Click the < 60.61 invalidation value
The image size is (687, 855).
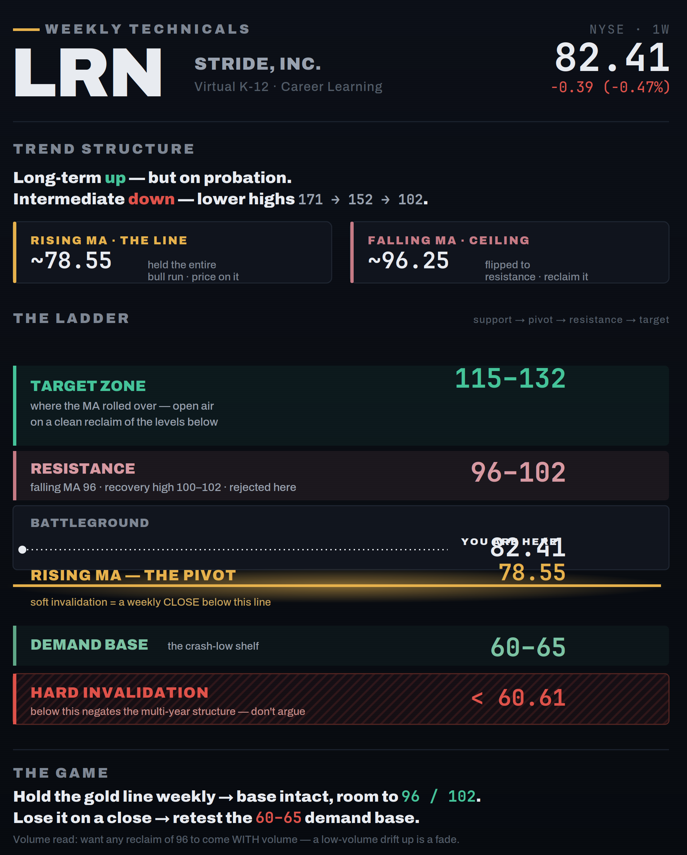click(517, 698)
